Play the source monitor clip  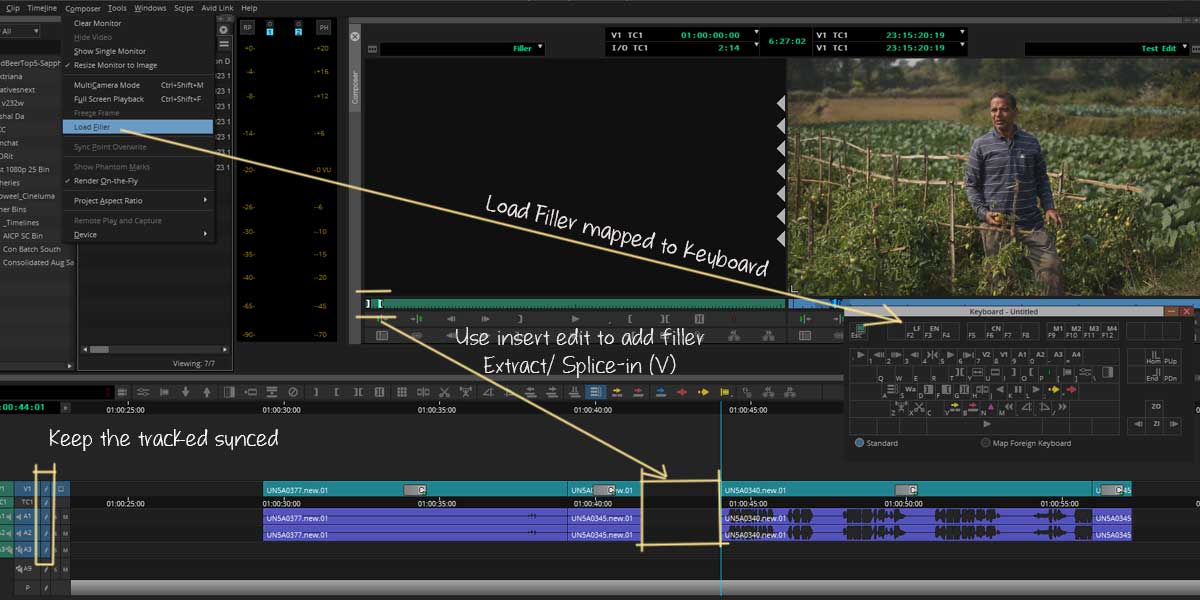(575, 319)
